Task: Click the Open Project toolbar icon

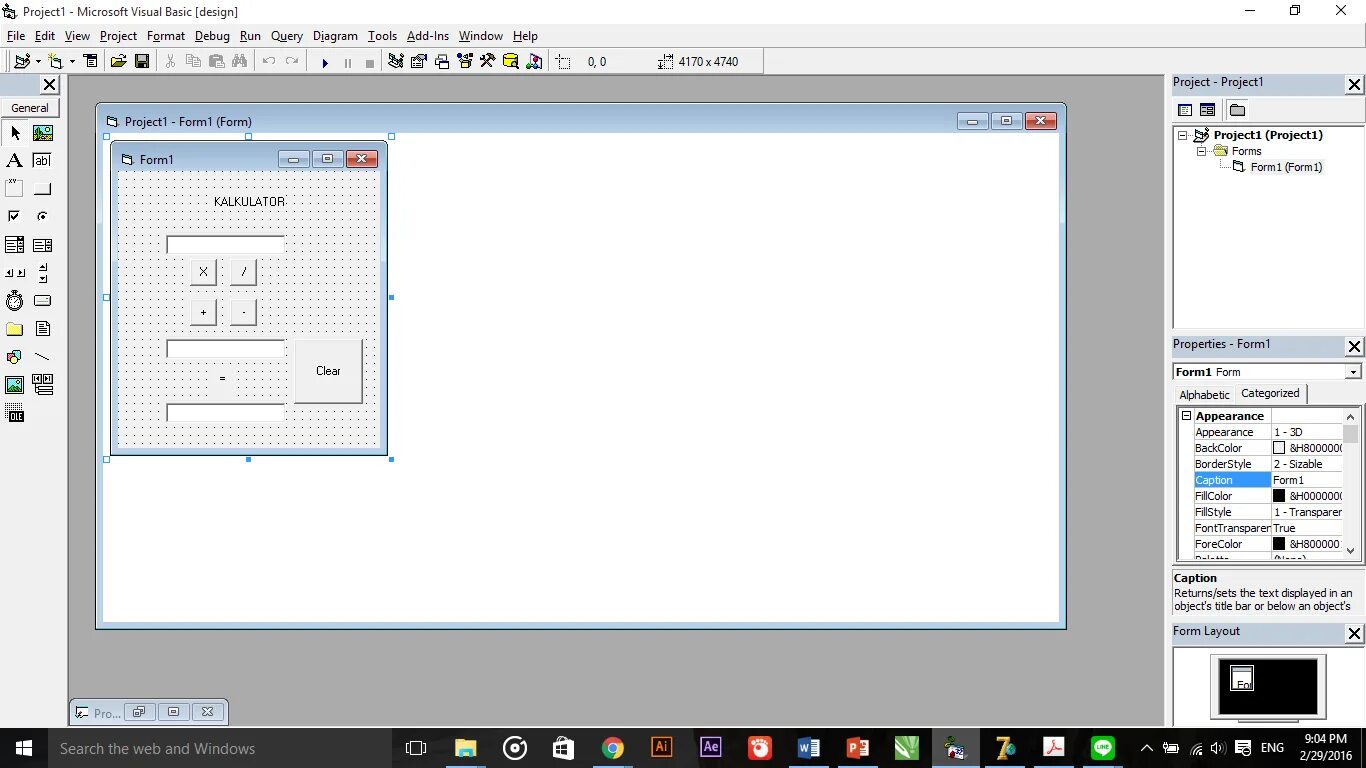Action: tap(118, 62)
